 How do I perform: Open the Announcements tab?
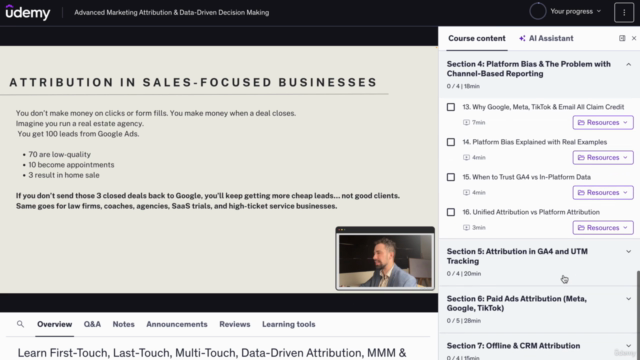click(x=177, y=324)
